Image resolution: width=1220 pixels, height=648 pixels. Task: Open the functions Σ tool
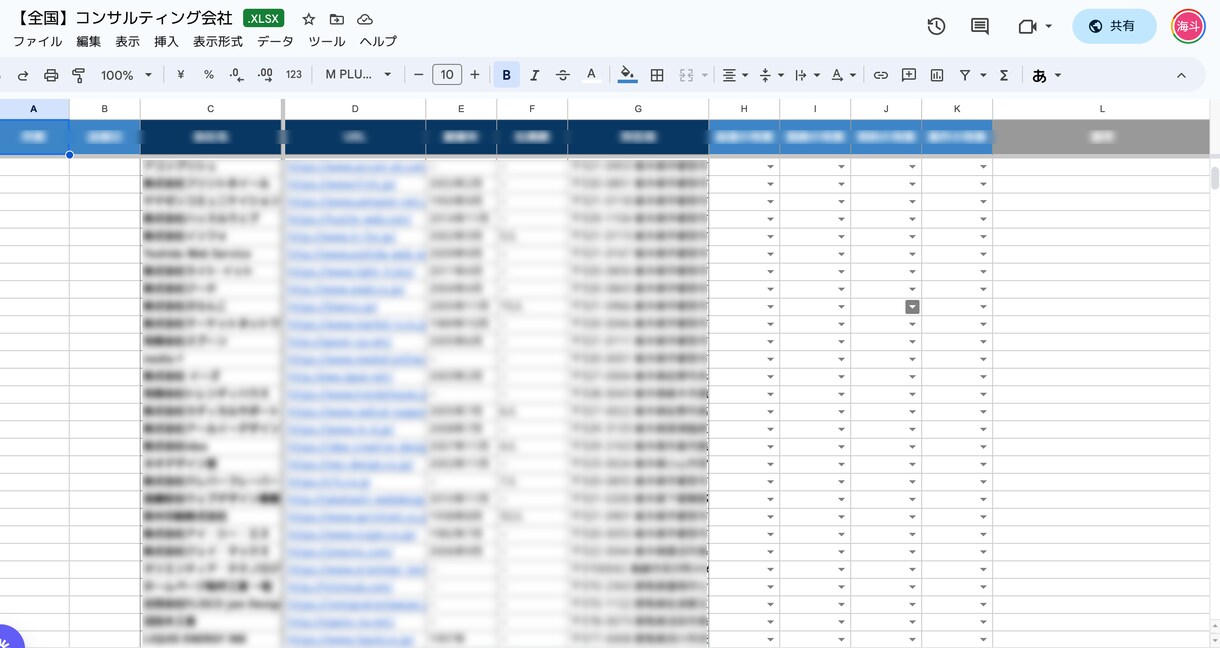[x=1004, y=75]
